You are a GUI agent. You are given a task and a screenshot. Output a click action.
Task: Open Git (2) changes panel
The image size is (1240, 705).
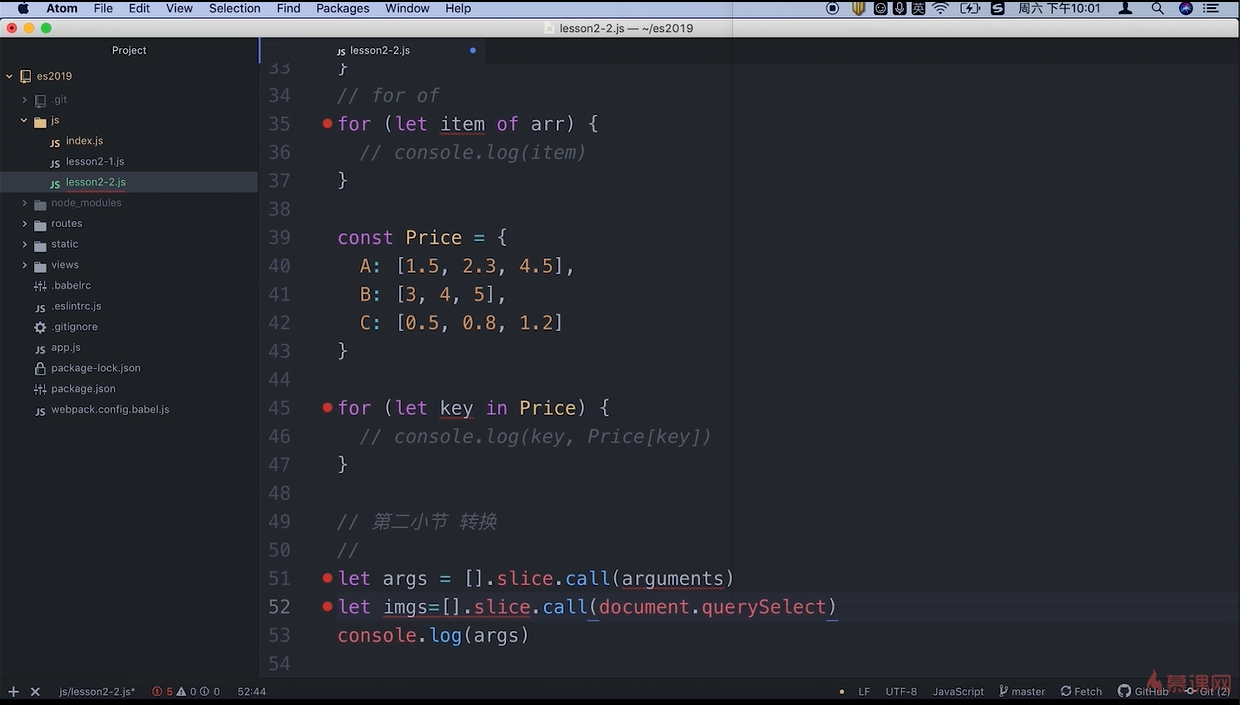[1207, 691]
